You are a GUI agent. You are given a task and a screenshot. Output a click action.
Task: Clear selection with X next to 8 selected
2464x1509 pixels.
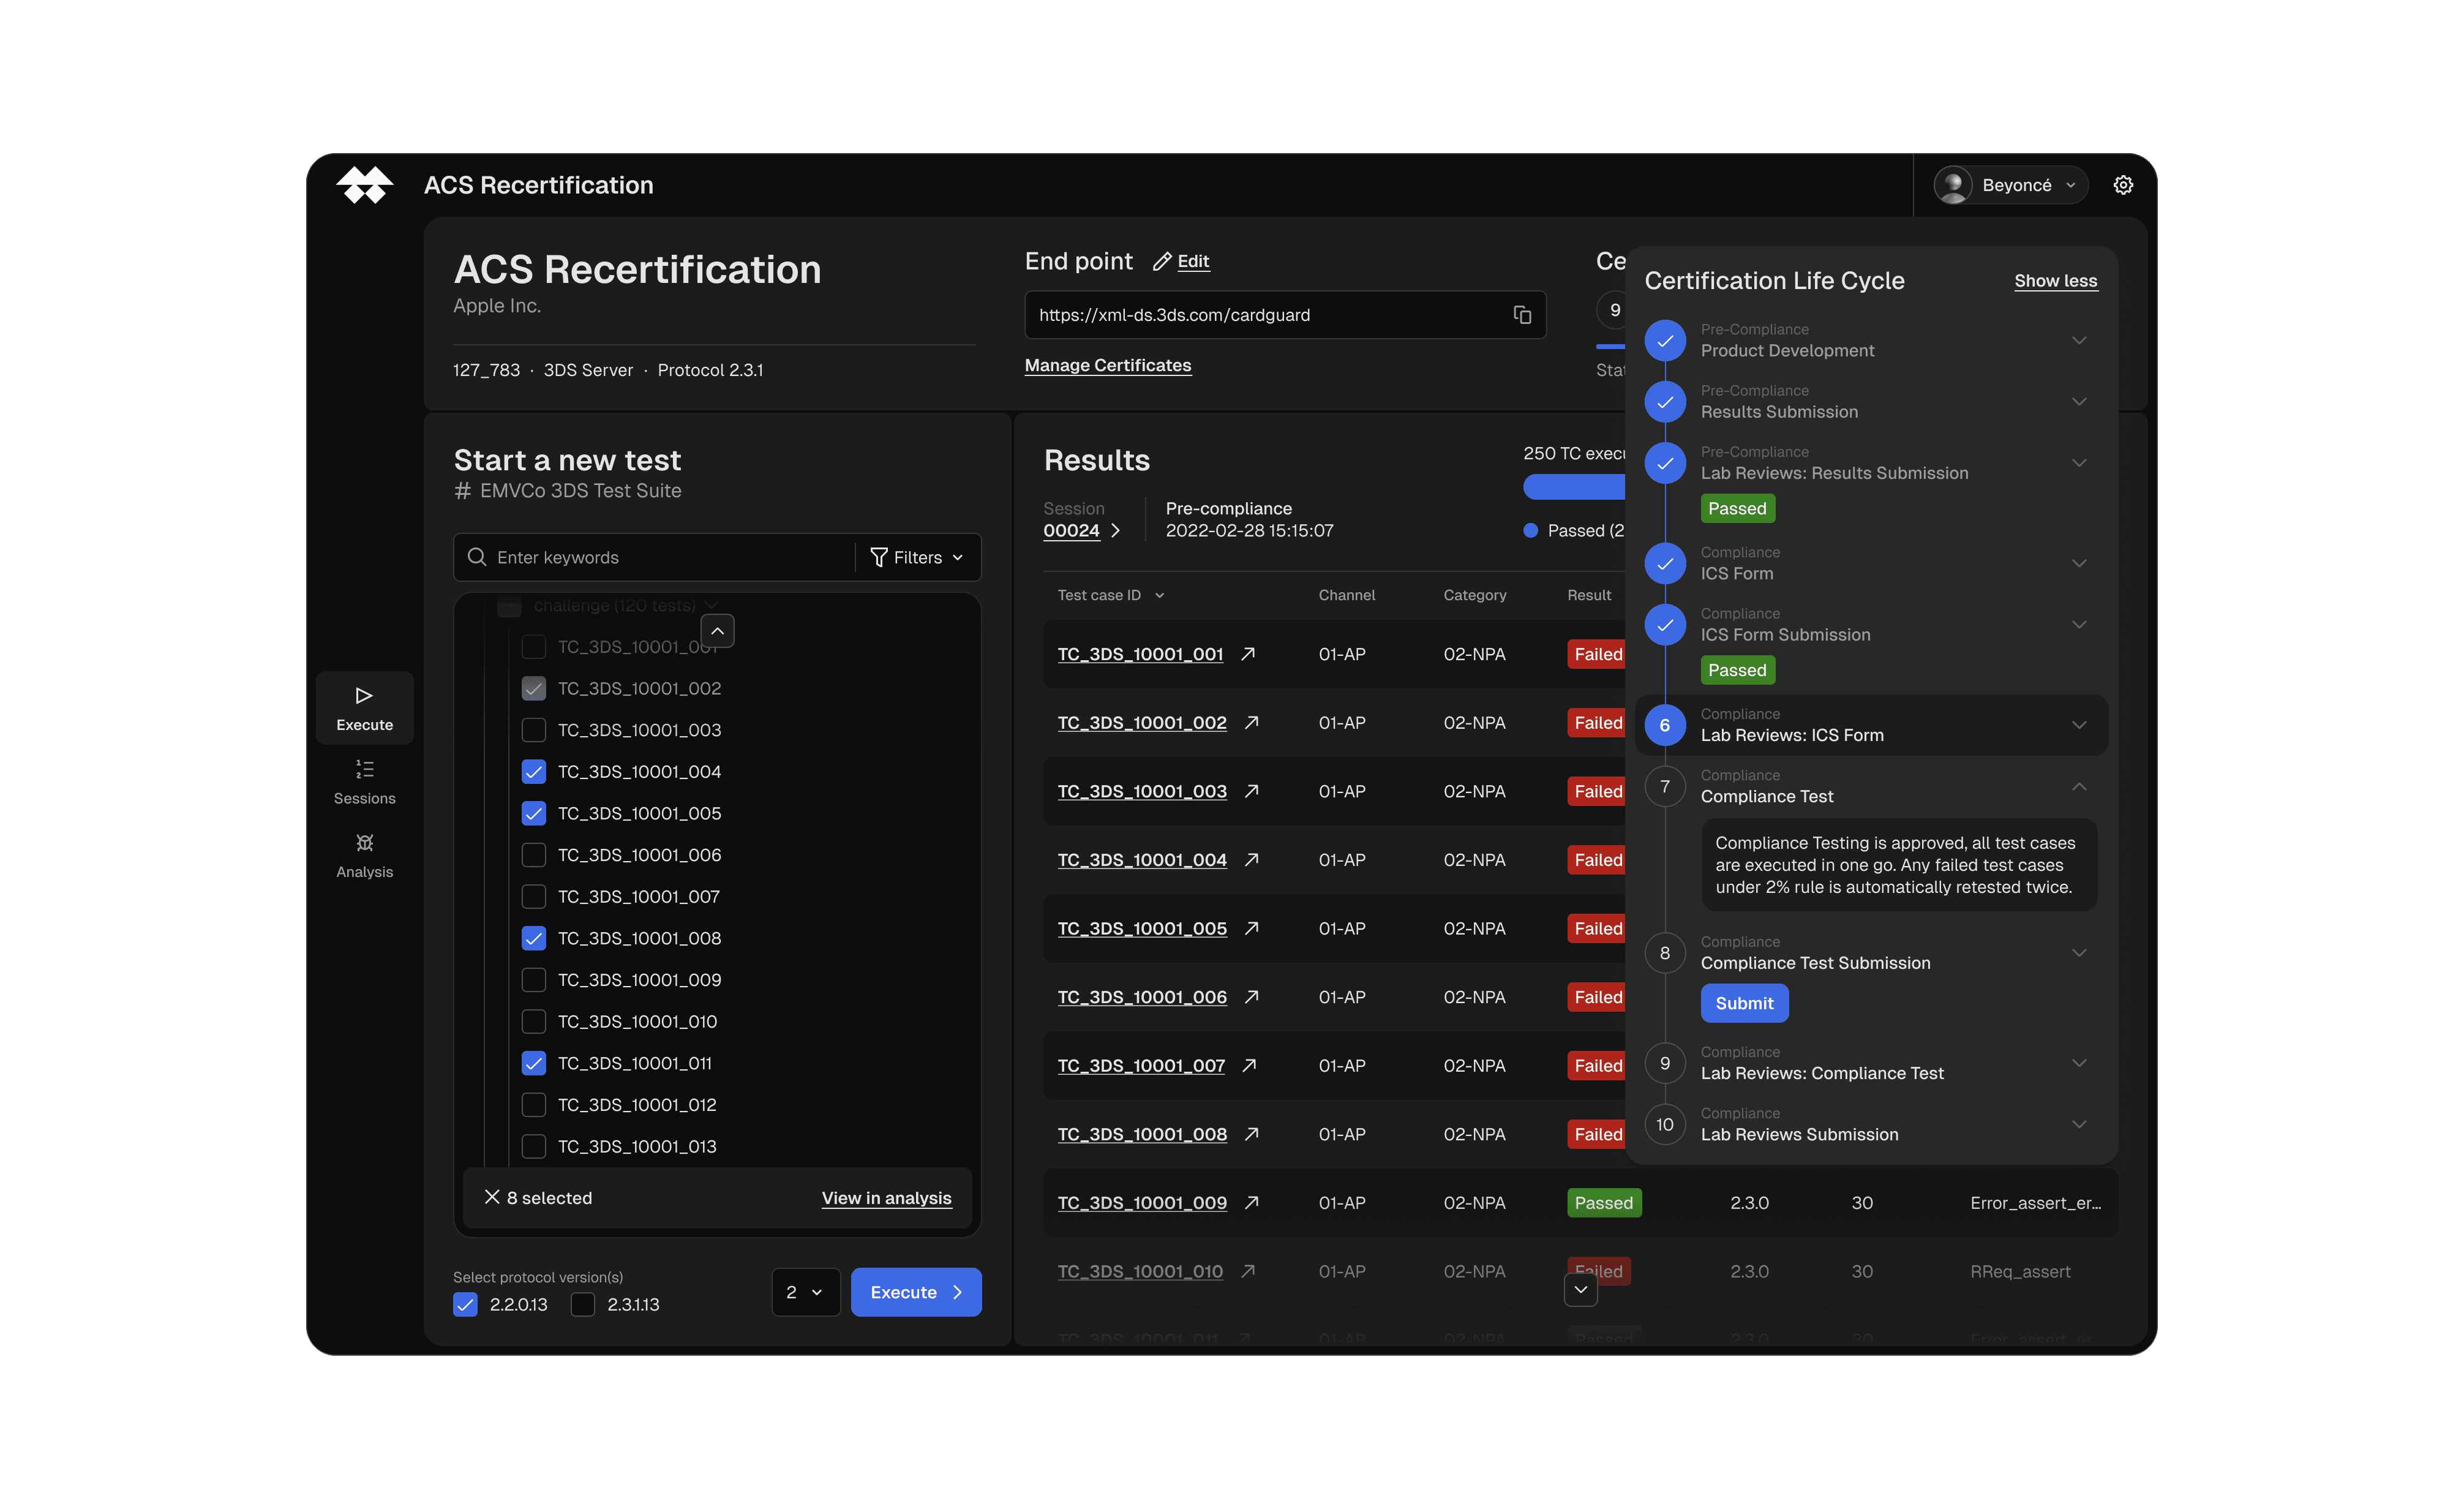pos(491,1197)
